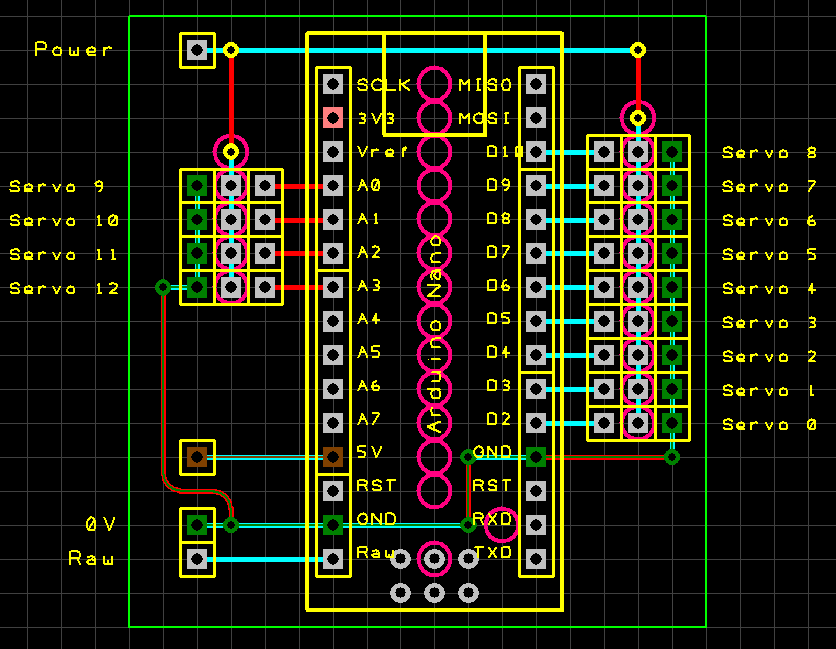
Task: Select the header pad next to the TXD label
Action: [x=536, y=559]
